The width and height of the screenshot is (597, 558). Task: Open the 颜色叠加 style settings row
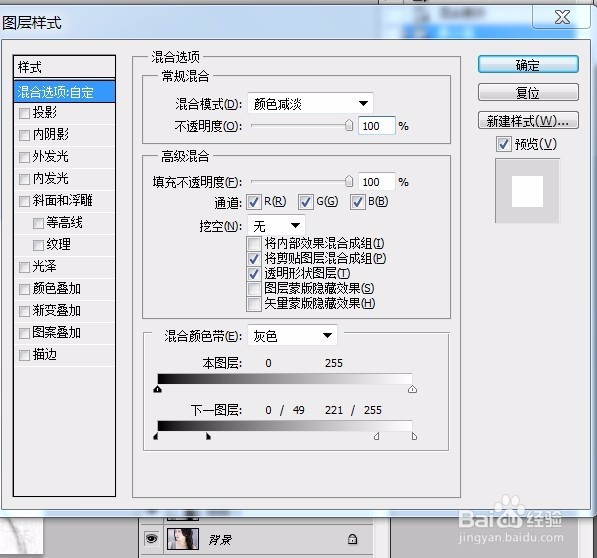pyautogui.click(x=64, y=289)
